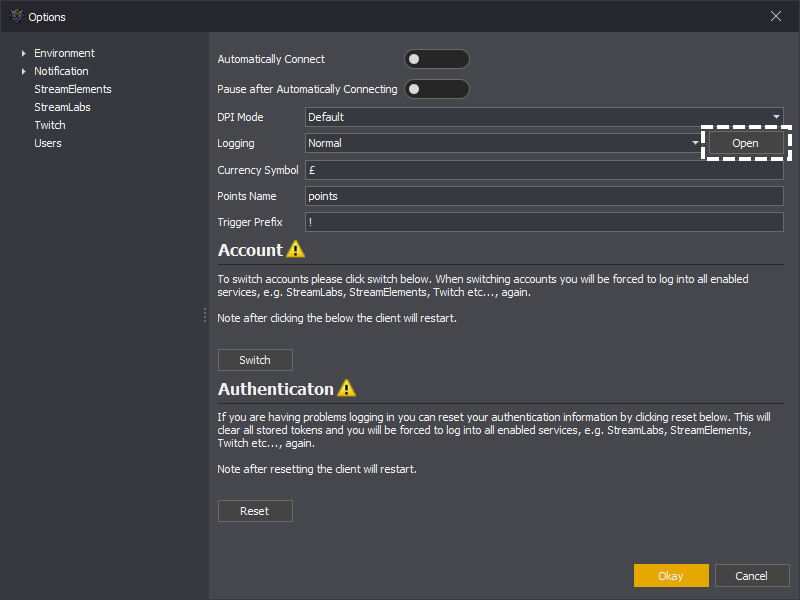Select Notification in the options tree

click(x=61, y=71)
